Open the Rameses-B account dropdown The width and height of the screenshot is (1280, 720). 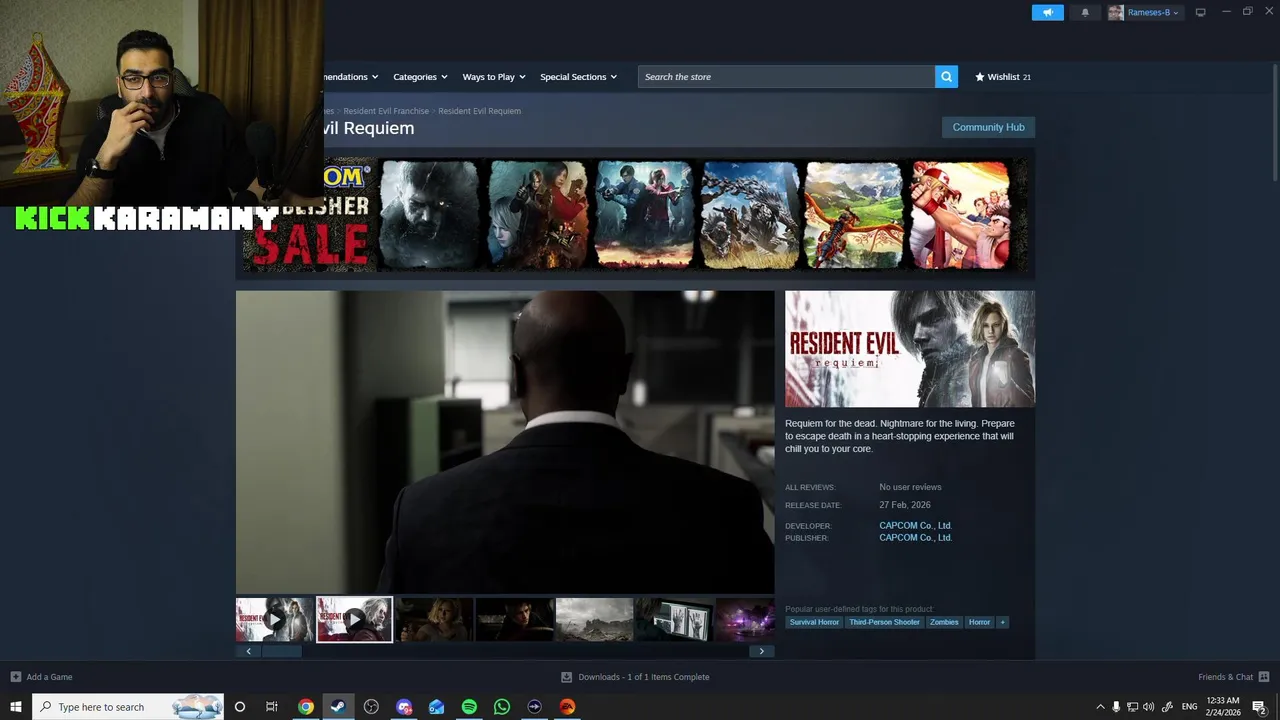(1144, 12)
